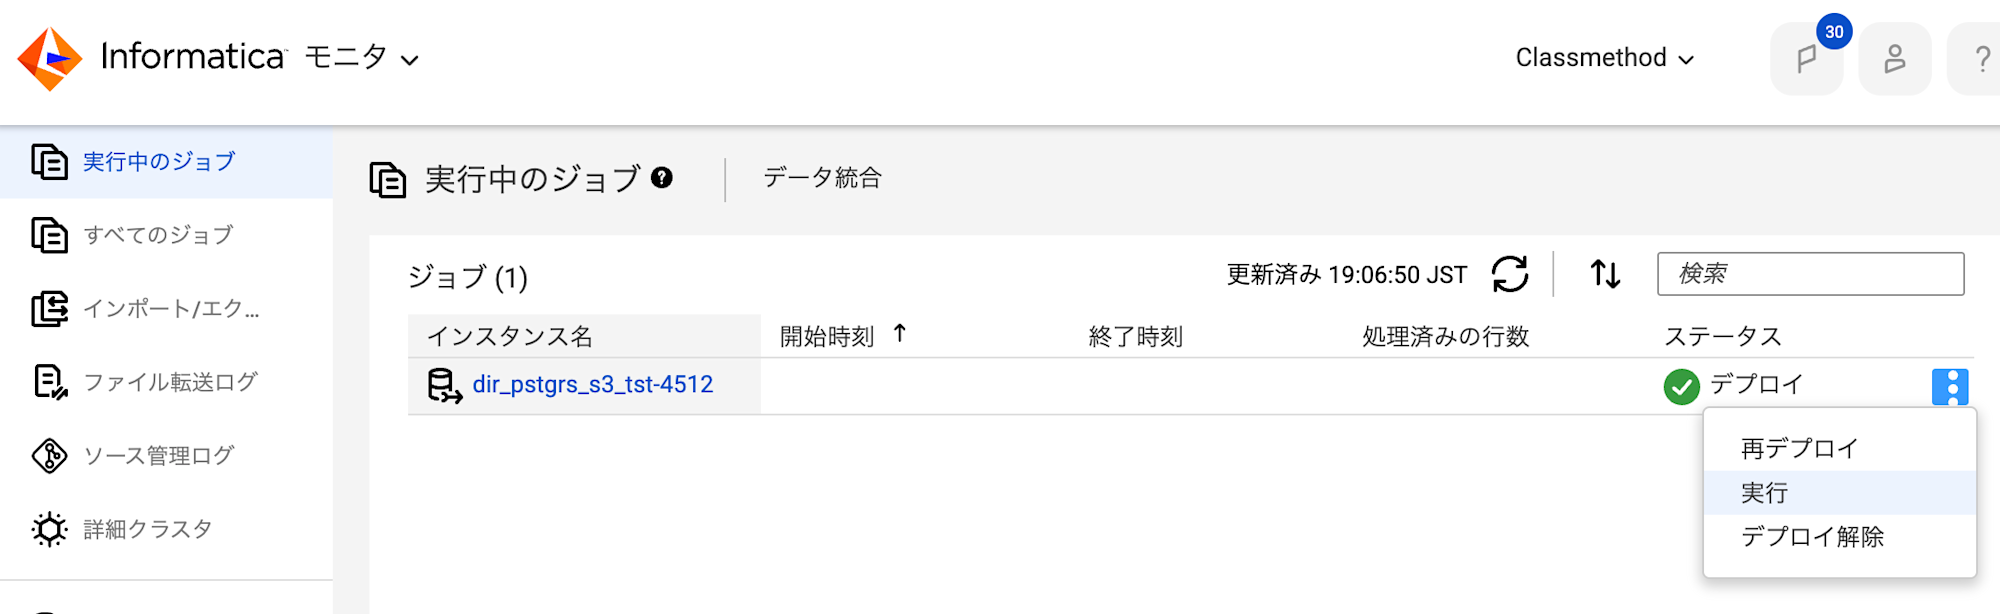The width and height of the screenshot is (2000, 614).
Task: Click the three-dot actions button for the job
Action: click(x=1950, y=387)
